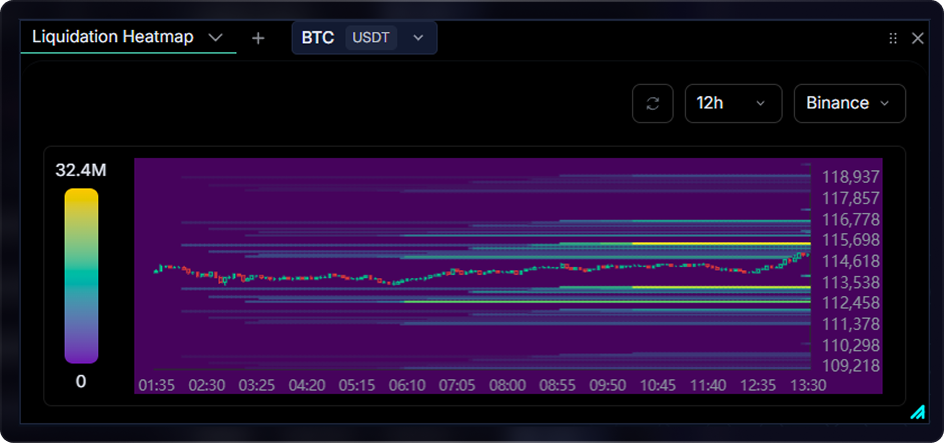
Task: Click the 110,298 price axis label
Action: [x=851, y=345]
